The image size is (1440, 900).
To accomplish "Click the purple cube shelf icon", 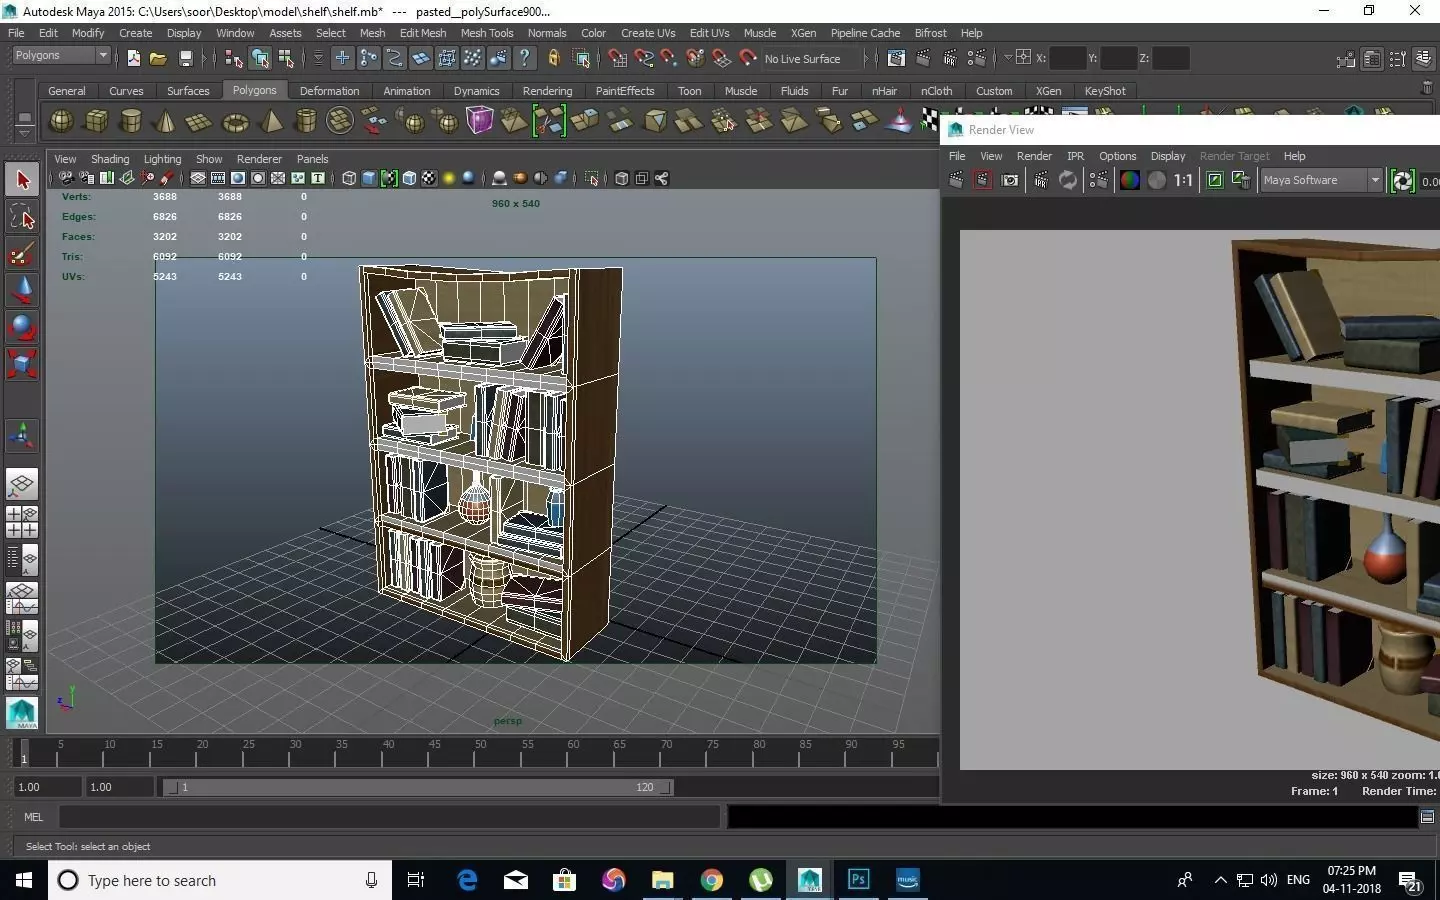I will coord(480,121).
